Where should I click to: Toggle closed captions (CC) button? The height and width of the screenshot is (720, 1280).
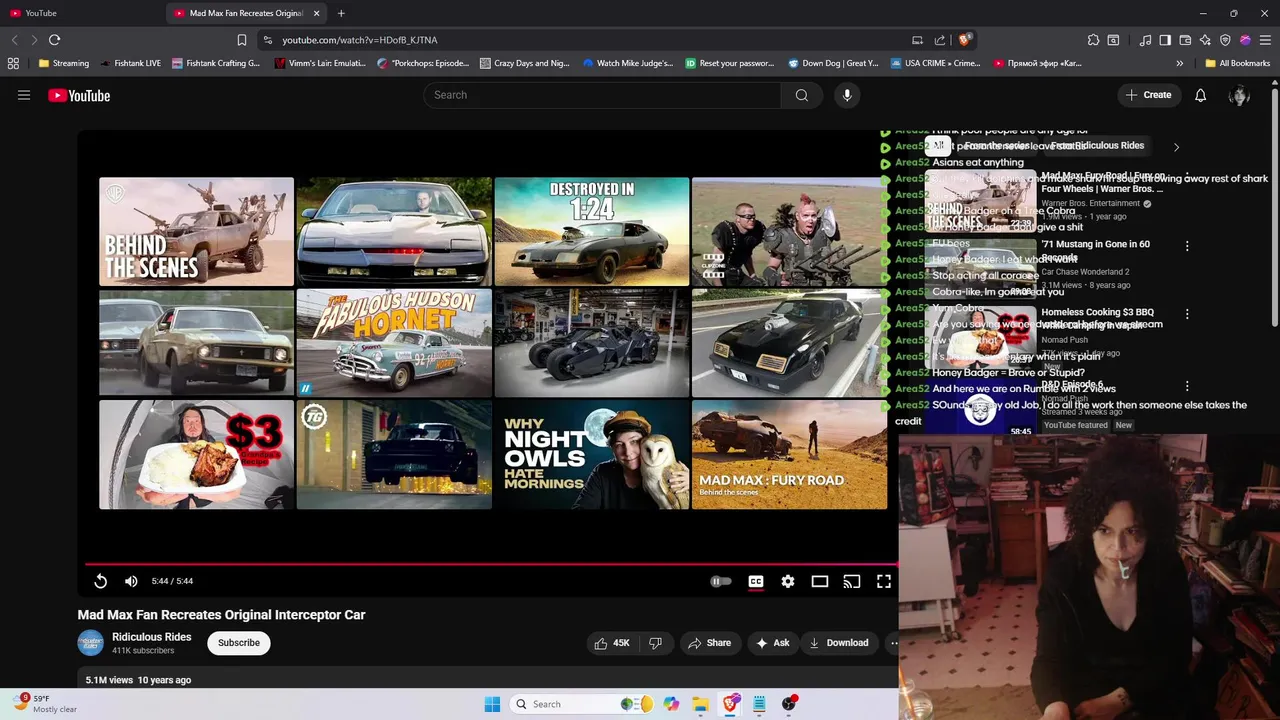tap(756, 581)
